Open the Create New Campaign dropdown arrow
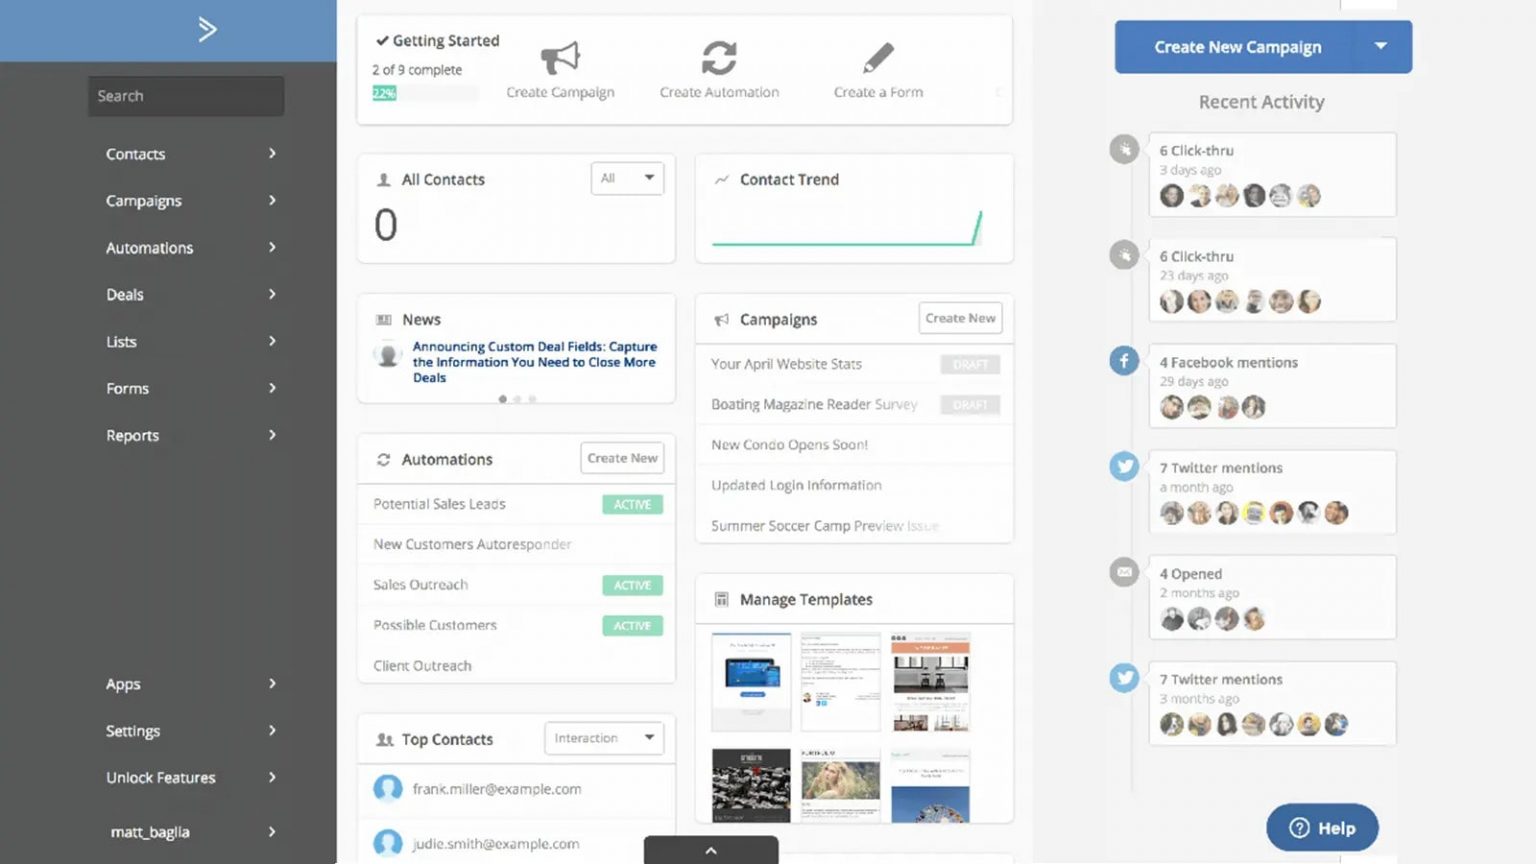The height and width of the screenshot is (864, 1536). pyautogui.click(x=1381, y=46)
